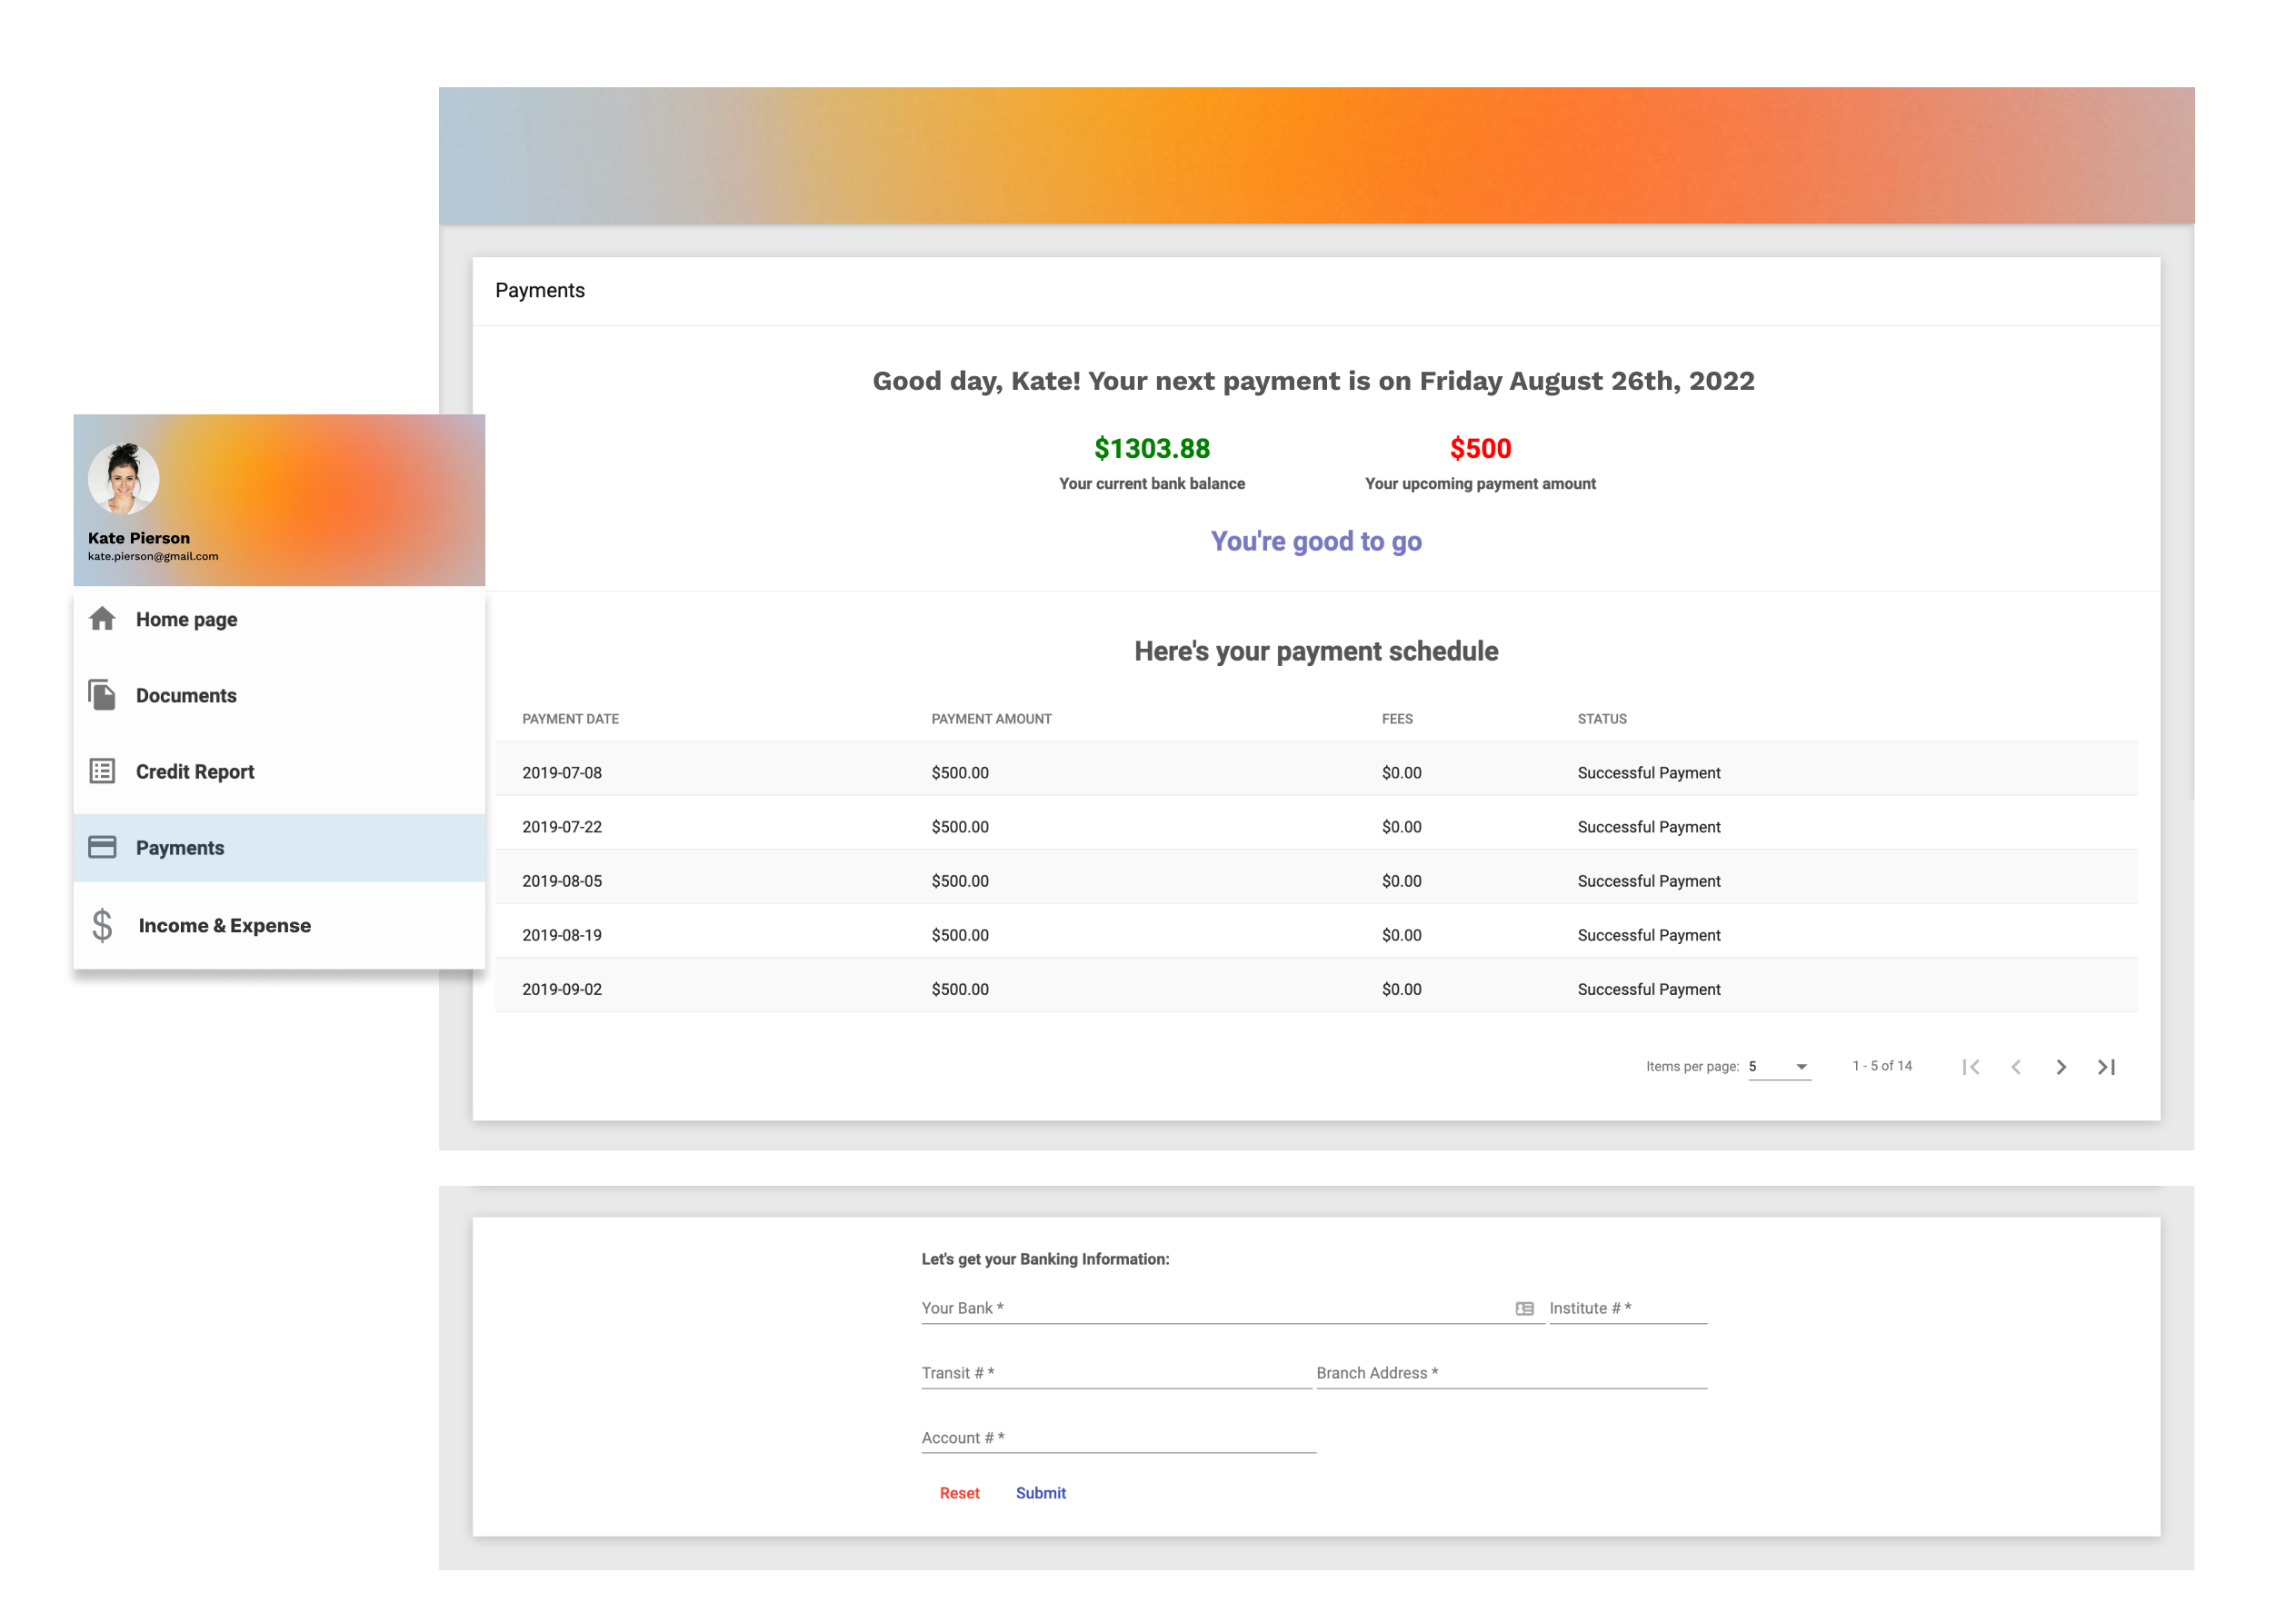This screenshot has width=2296, height=1622.
Task: Go to previous page of payments
Action: tap(2016, 1067)
